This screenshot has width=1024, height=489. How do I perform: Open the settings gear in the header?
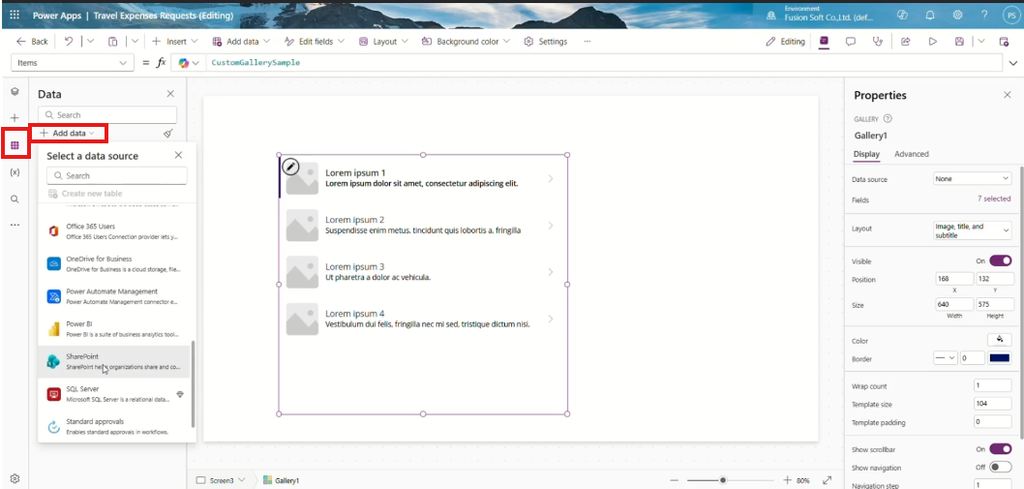tap(957, 15)
